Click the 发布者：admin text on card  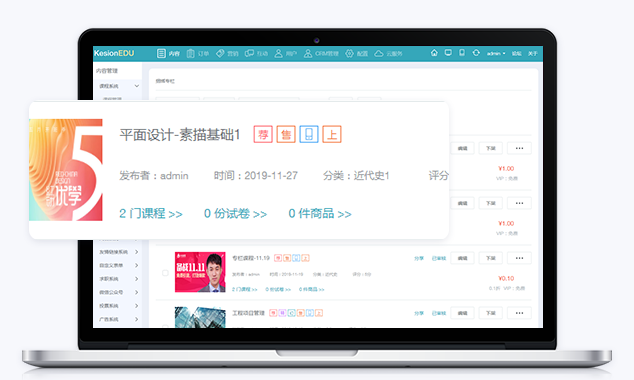point(154,175)
